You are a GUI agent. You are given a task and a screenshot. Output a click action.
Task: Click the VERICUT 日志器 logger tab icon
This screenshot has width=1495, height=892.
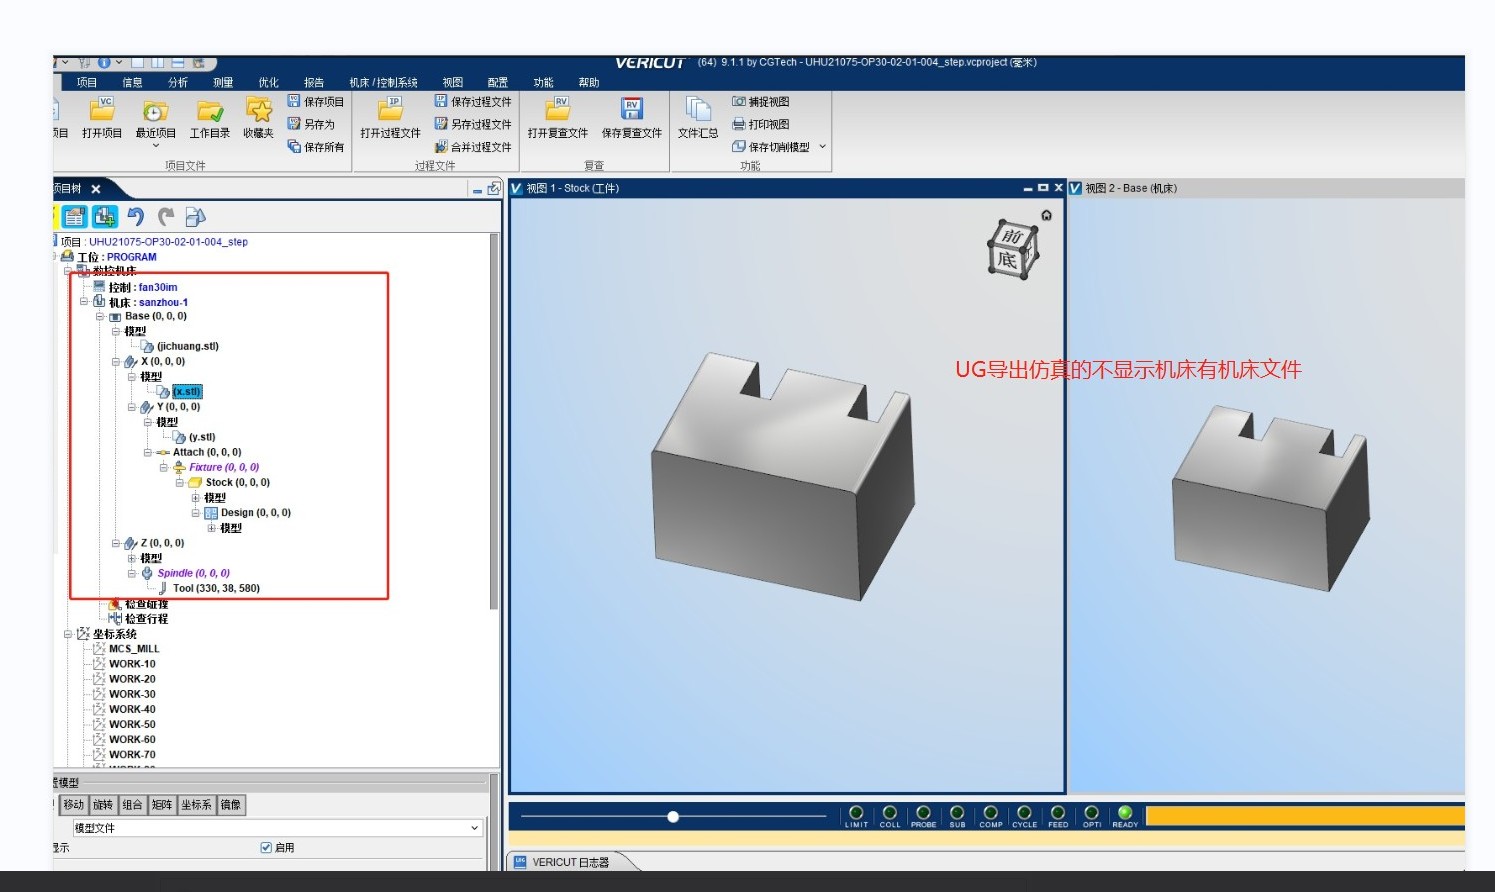coord(520,862)
